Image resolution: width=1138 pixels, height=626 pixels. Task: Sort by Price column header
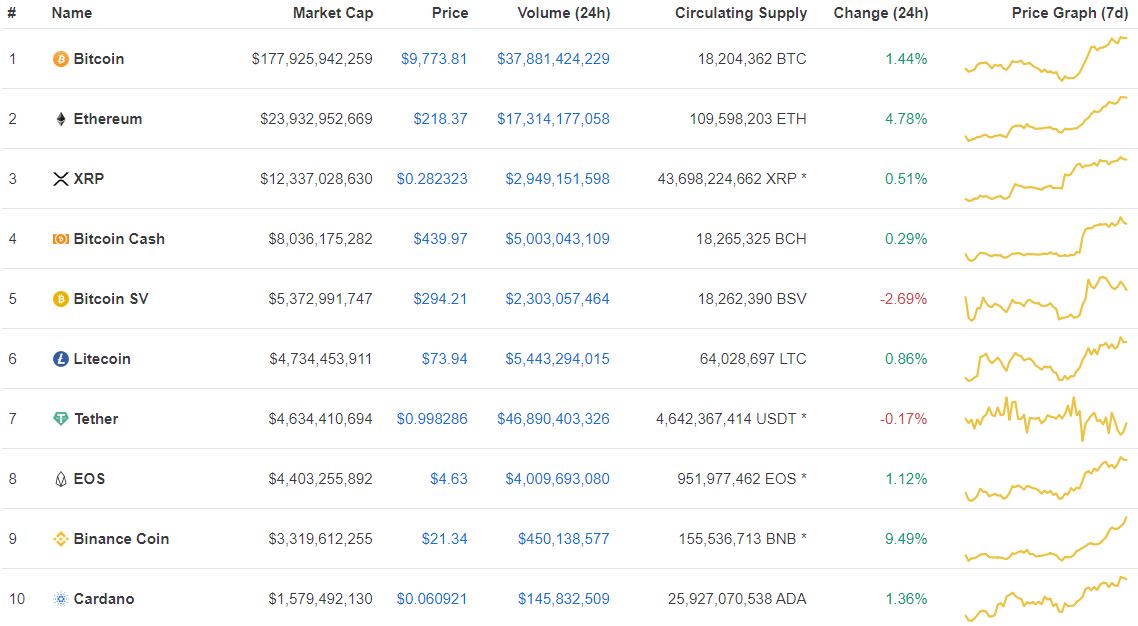click(x=450, y=13)
